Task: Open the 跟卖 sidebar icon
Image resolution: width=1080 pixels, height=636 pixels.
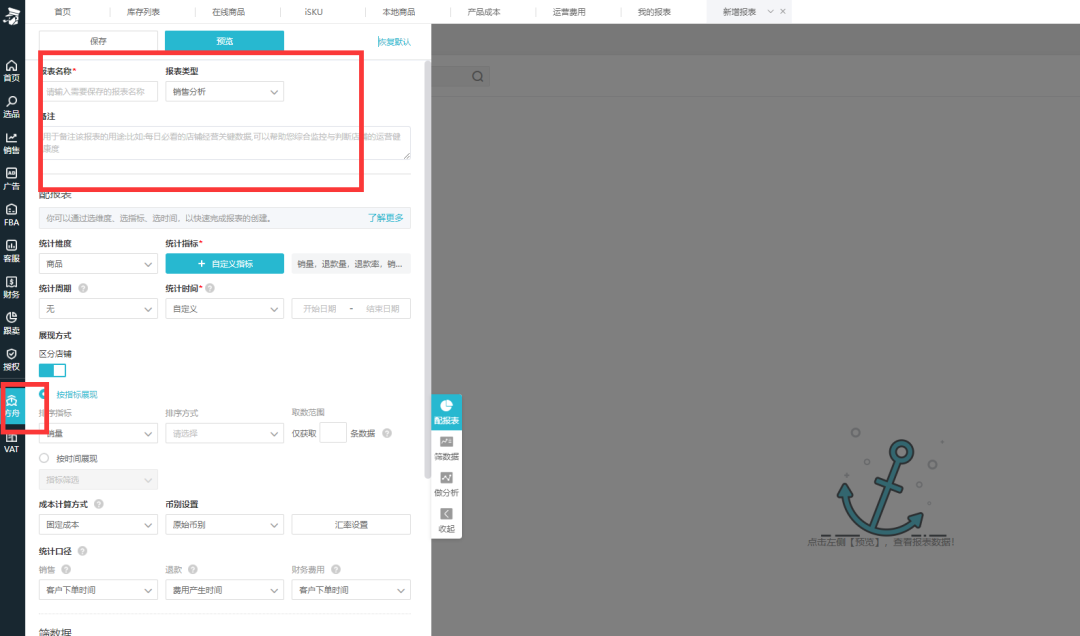Action: 12,323
